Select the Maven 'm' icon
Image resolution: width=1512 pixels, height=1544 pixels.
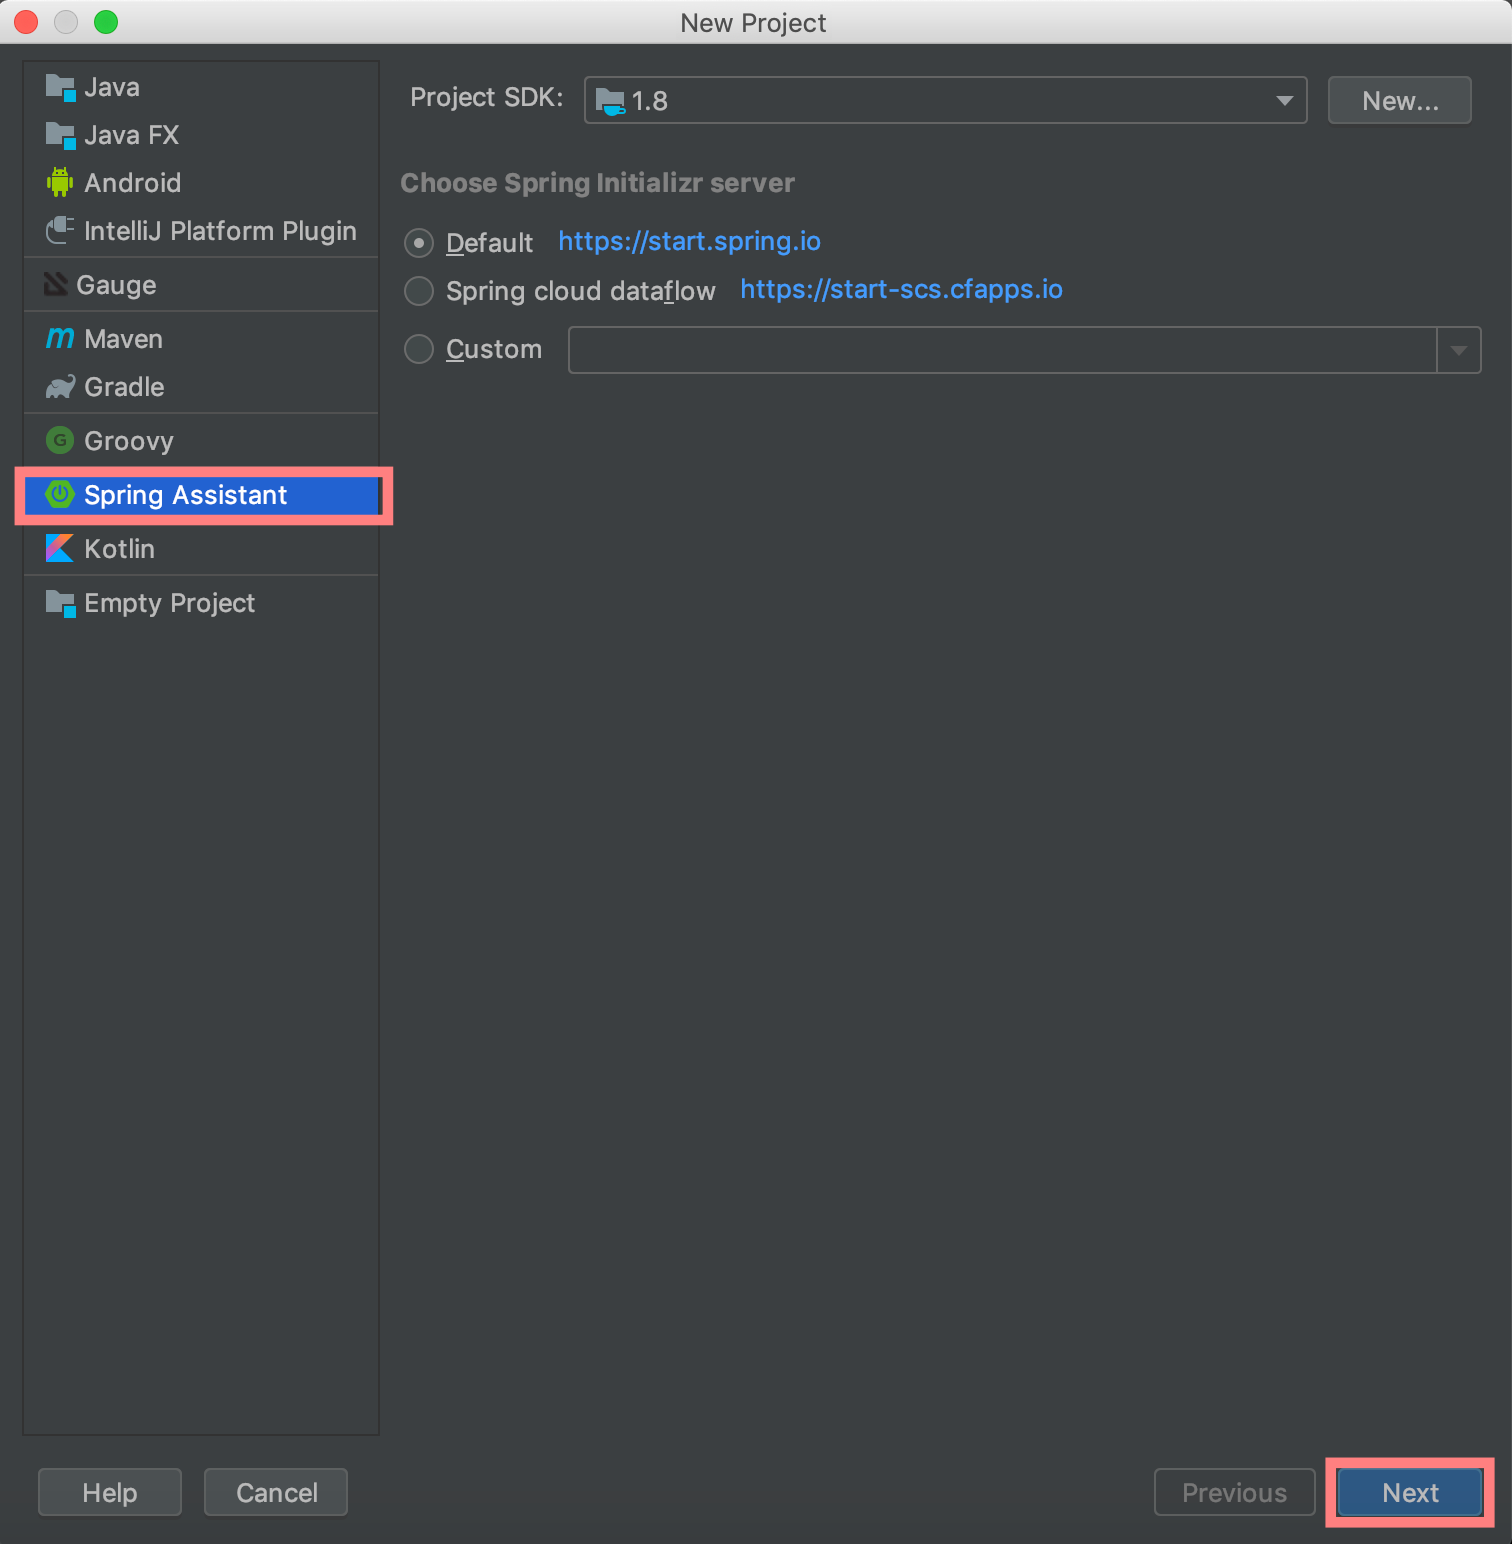[x=60, y=339]
